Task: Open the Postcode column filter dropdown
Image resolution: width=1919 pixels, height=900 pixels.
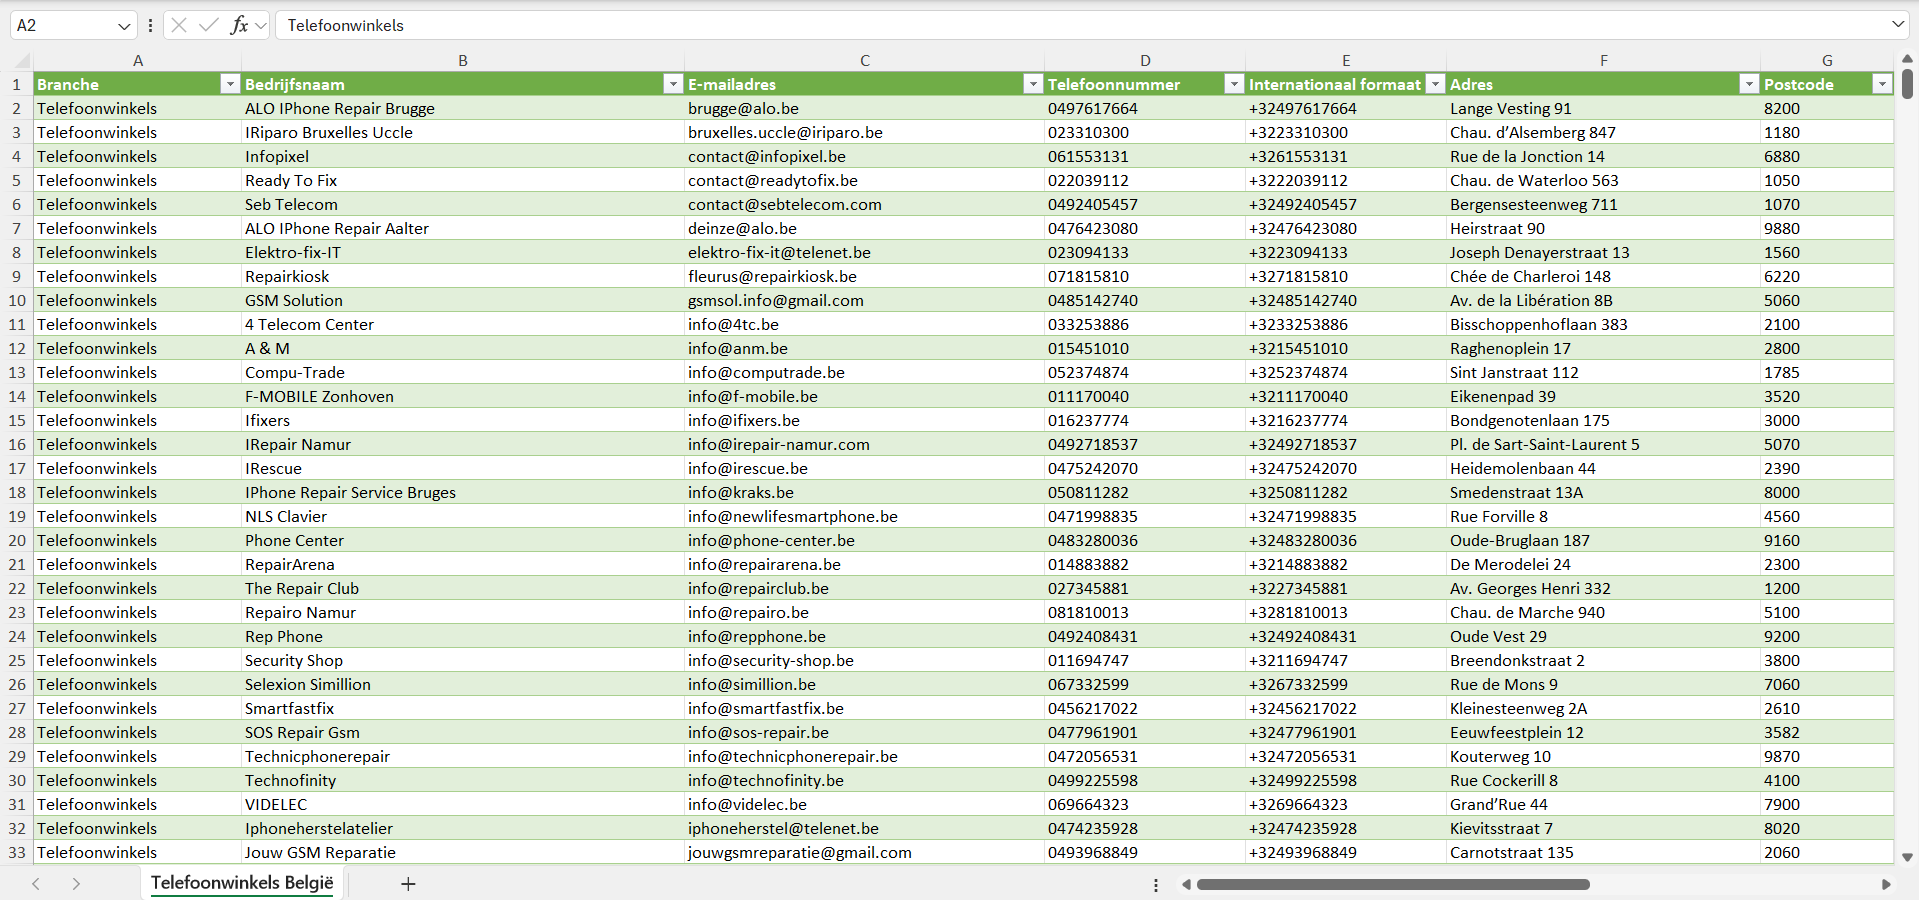Action: click(x=1882, y=84)
